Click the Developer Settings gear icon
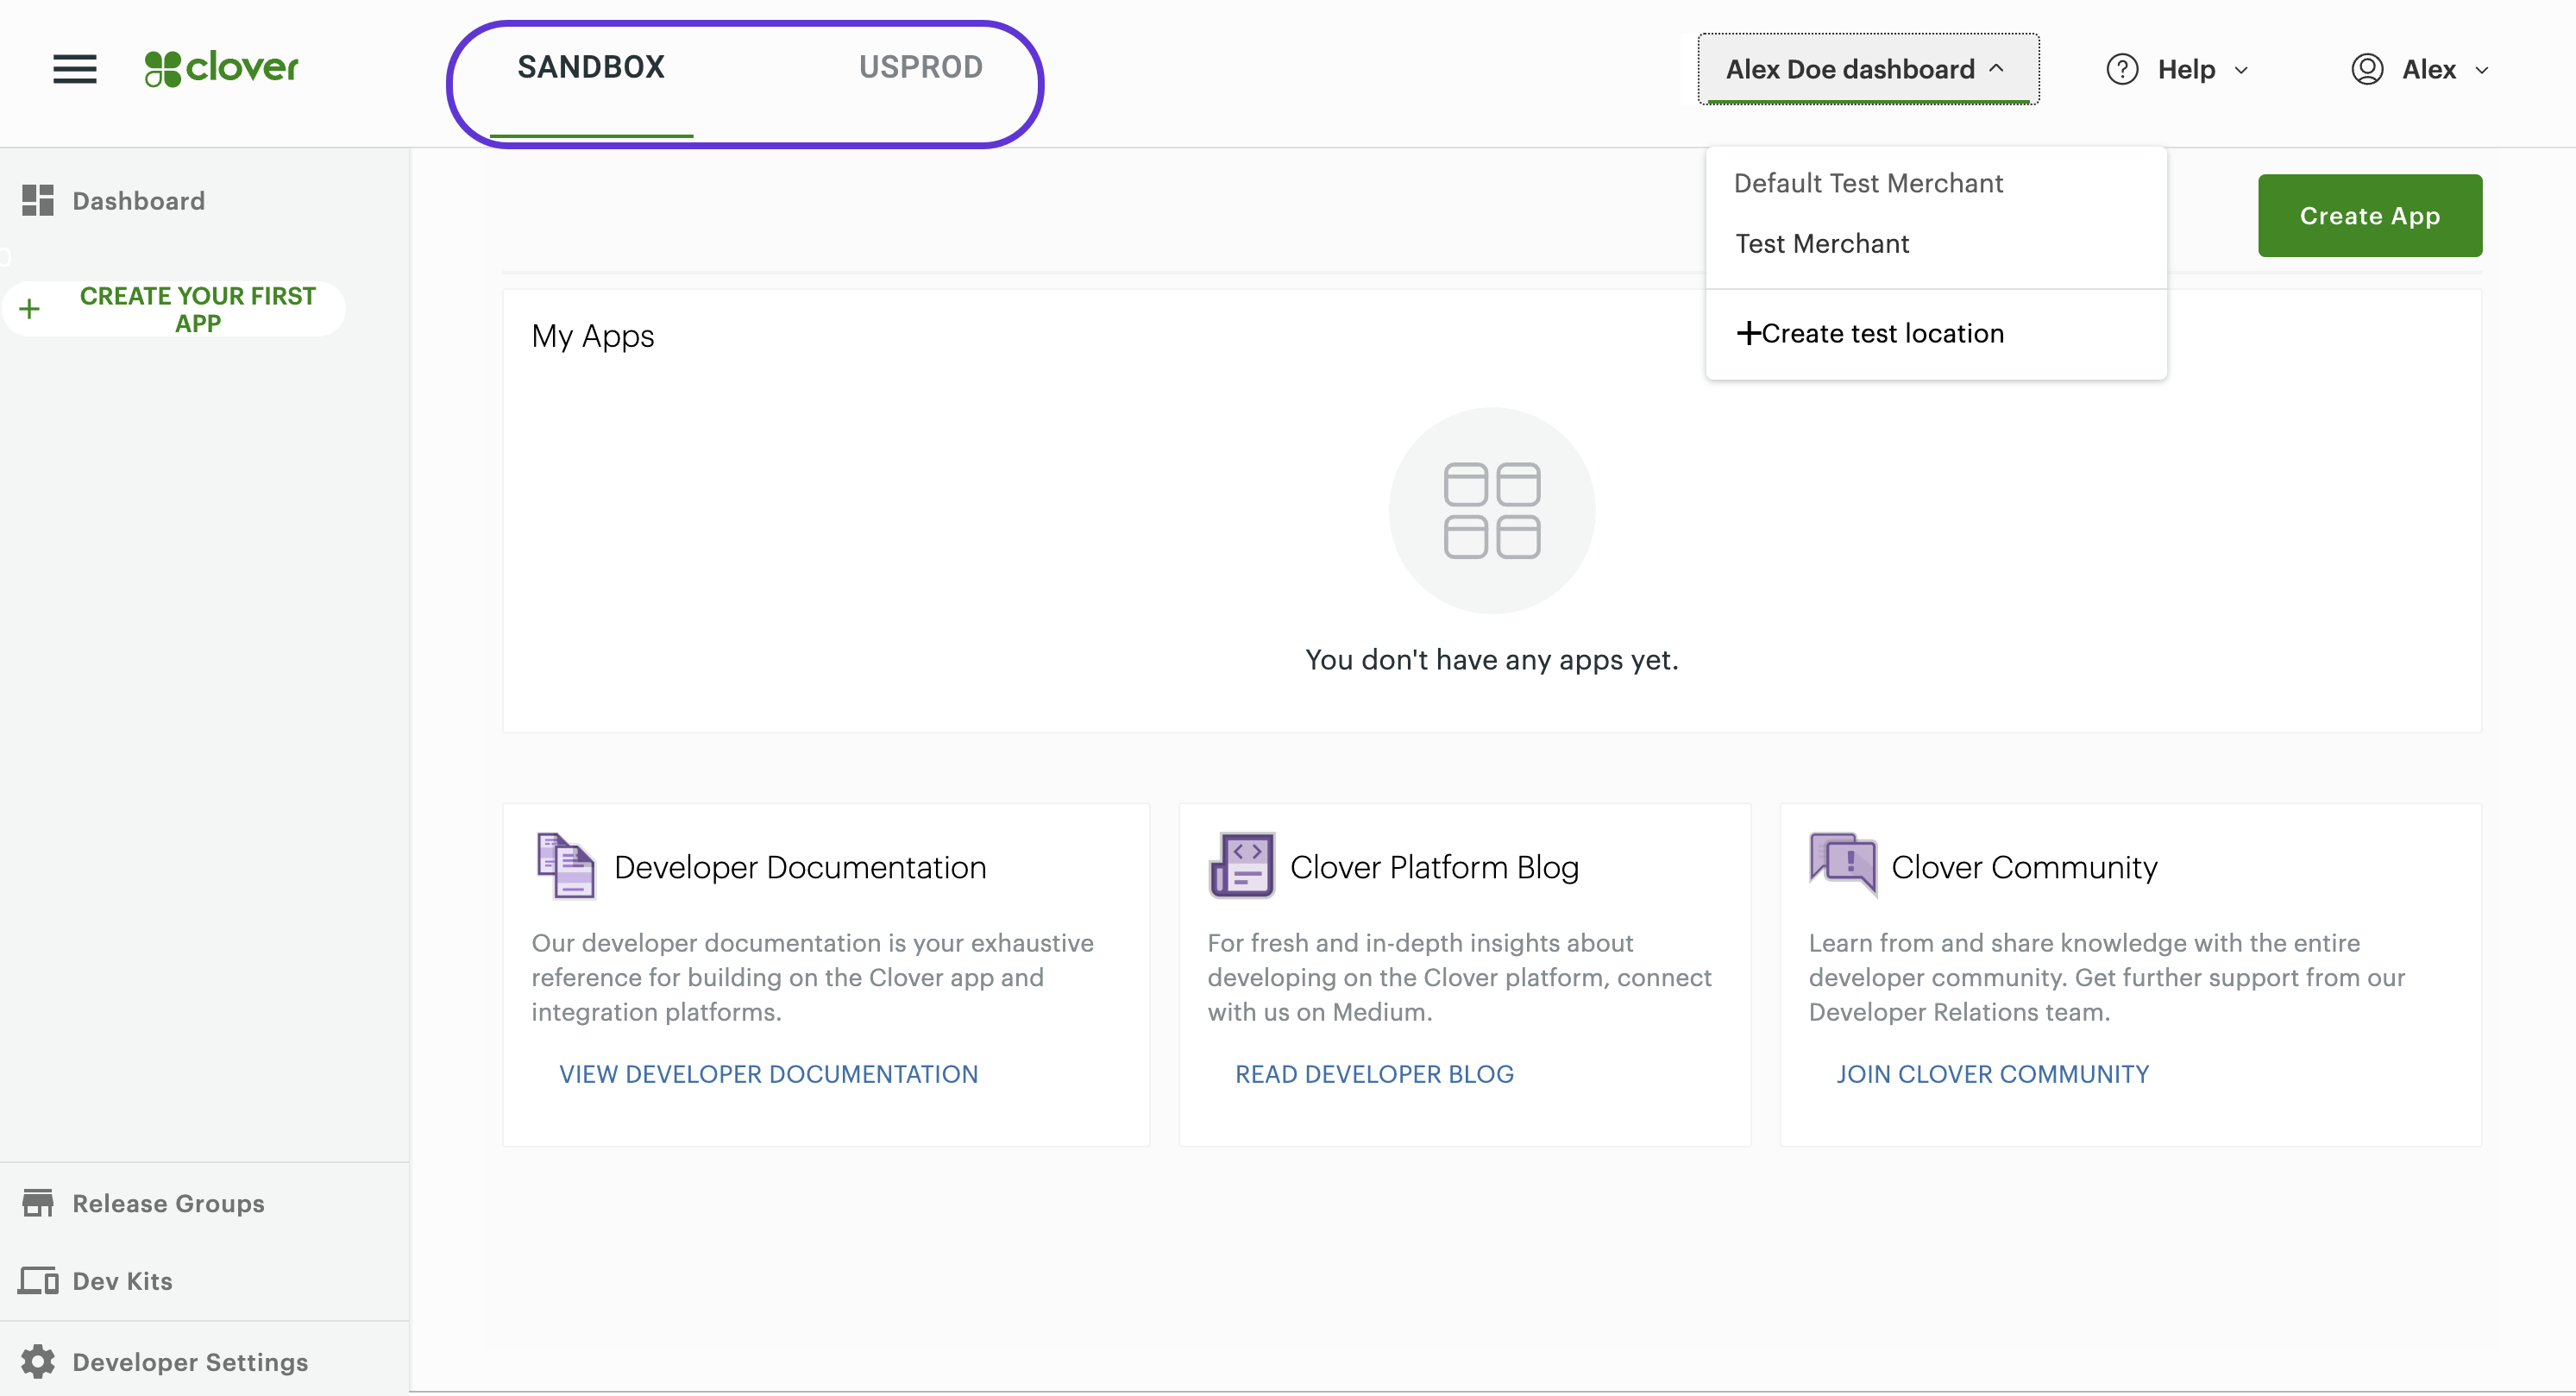2576x1396 pixels. (38, 1361)
